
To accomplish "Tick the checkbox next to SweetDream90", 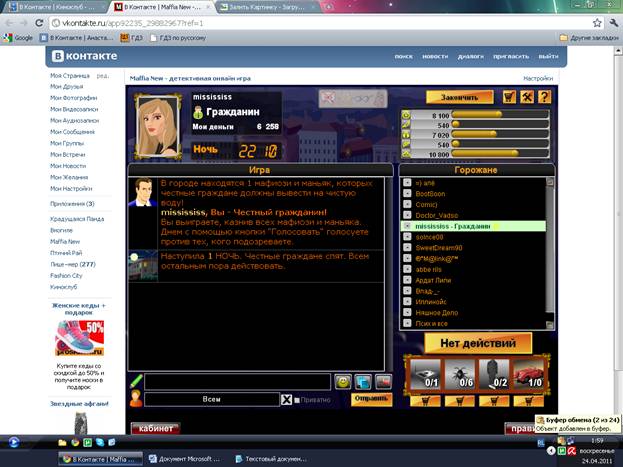I will tap(407, 247).
